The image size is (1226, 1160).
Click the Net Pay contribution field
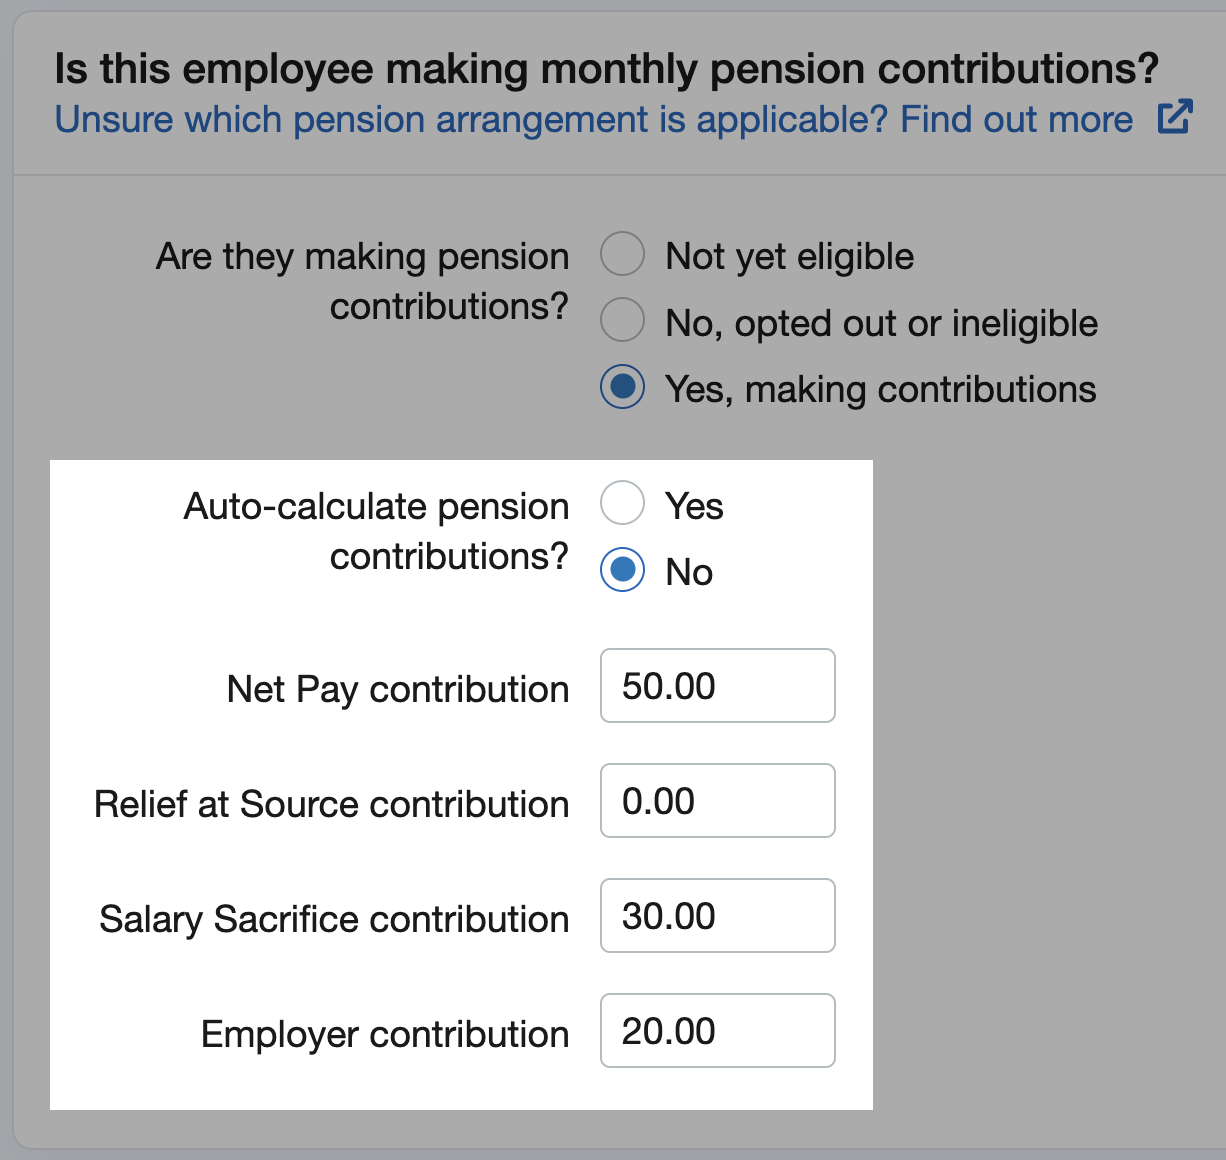[717, 685]
